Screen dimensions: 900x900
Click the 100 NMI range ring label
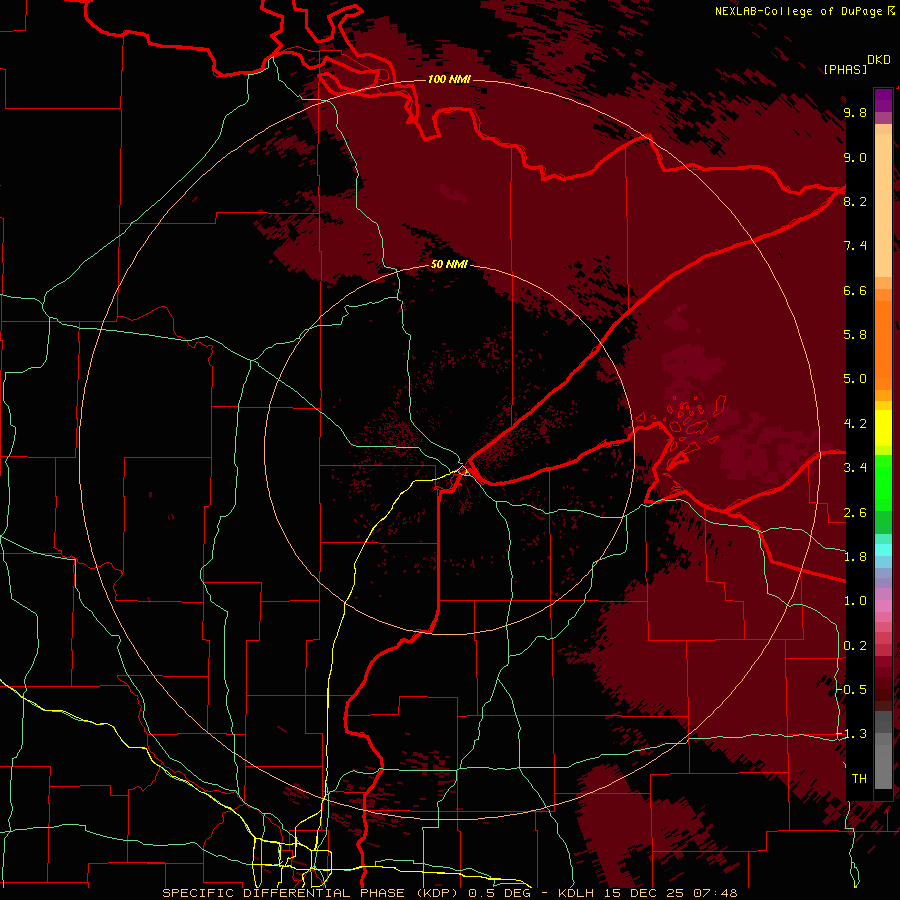click(449, 79)
